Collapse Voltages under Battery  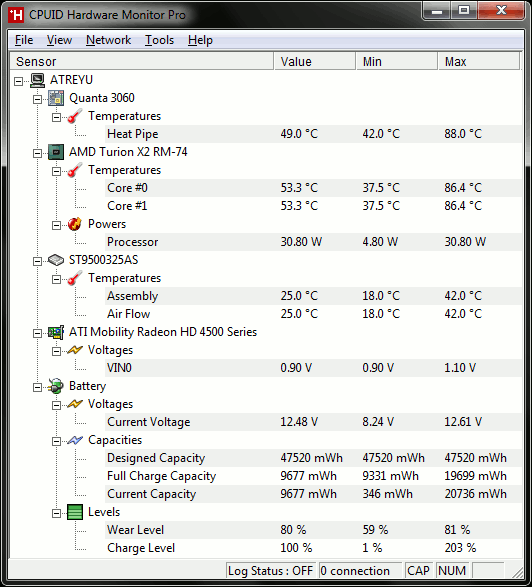(56, 405)
